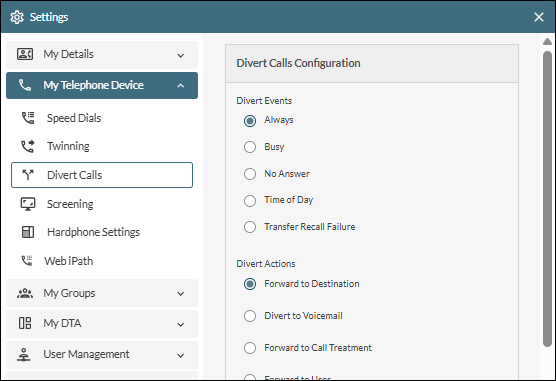Click the Screening monitor icon
The height and width of the screenshot is (381, 556).
point(28,204)
